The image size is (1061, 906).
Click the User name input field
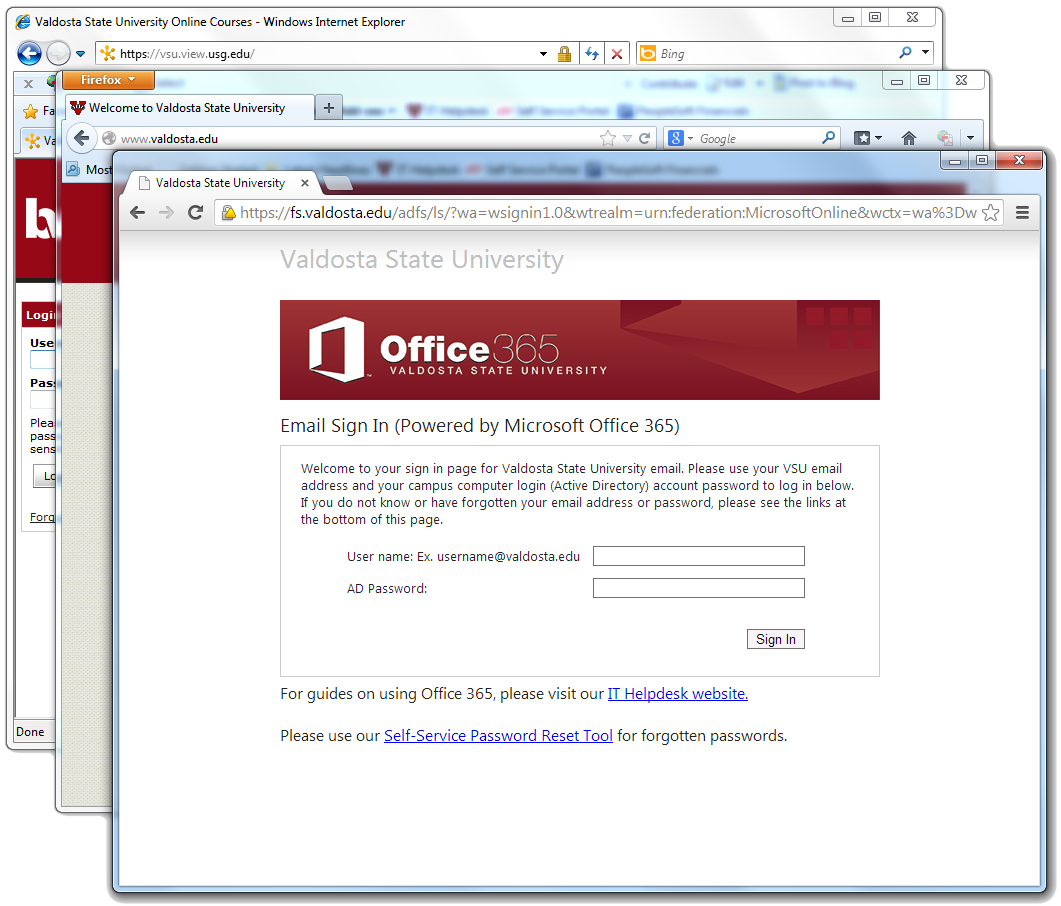pos(698,556)
